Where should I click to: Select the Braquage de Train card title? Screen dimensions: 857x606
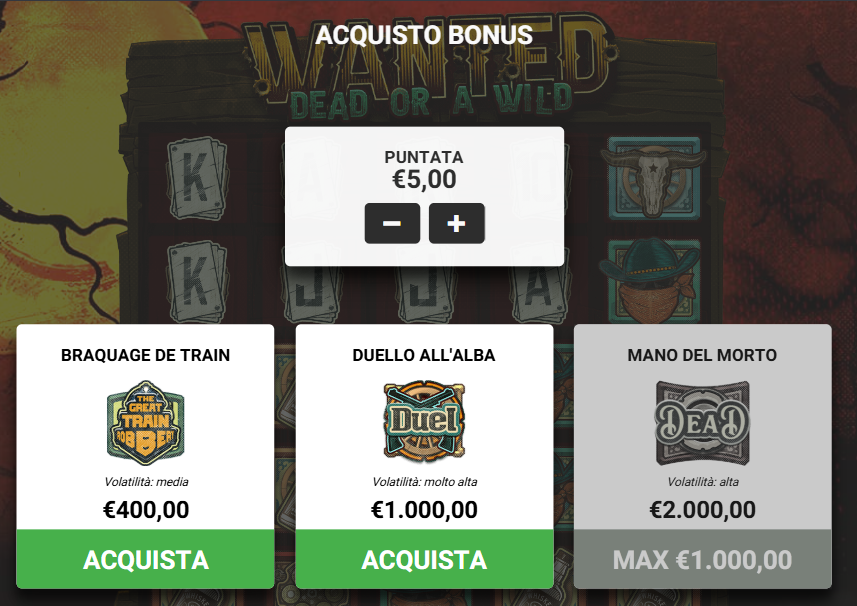[x=145, y=355]
